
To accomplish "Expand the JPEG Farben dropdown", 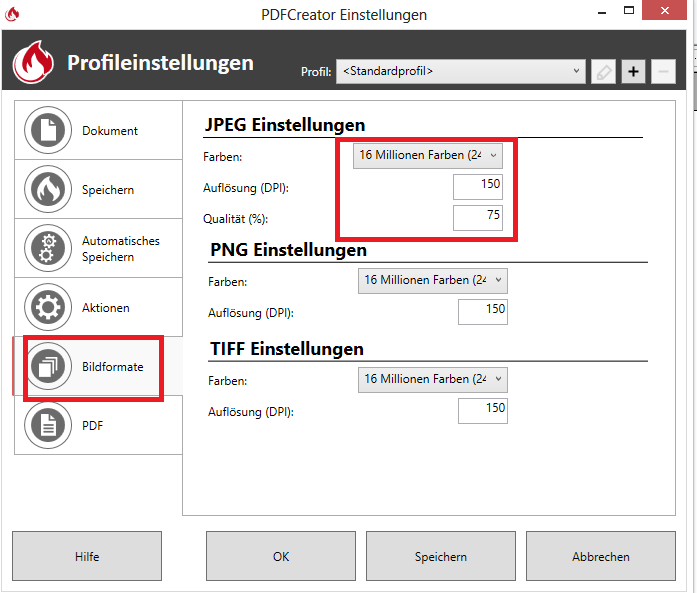I will pyautogui.click(x=428, y=155).
